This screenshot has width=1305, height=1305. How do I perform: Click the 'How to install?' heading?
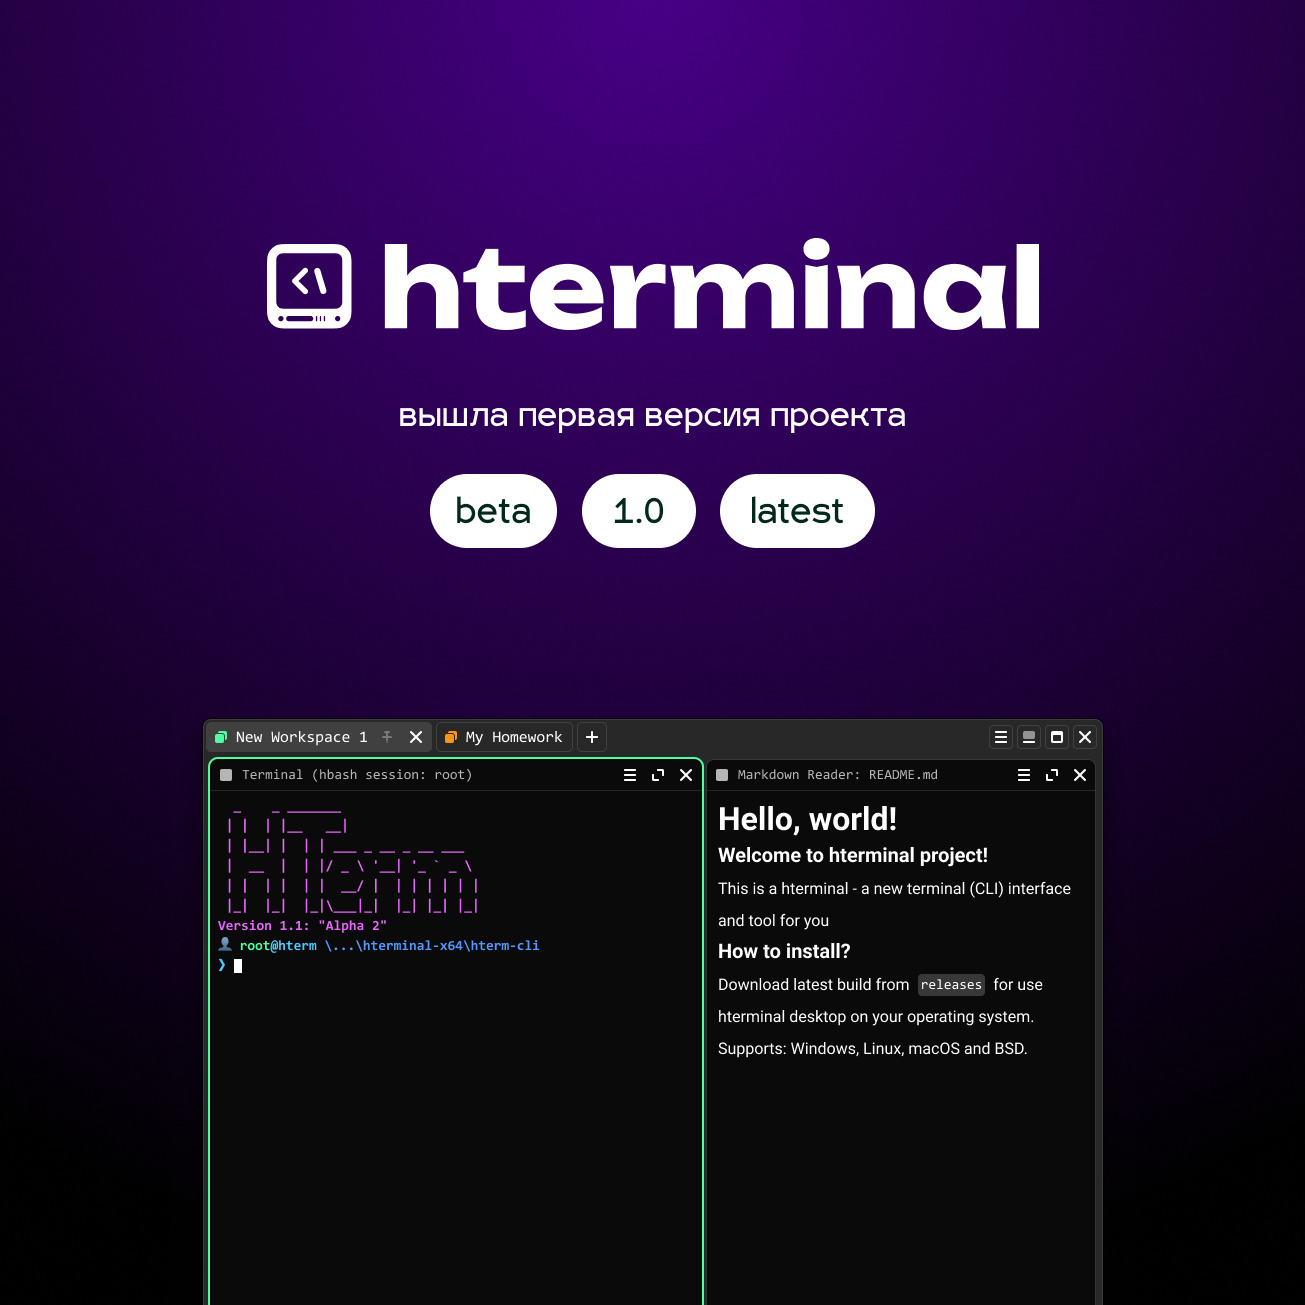[784, 951]
